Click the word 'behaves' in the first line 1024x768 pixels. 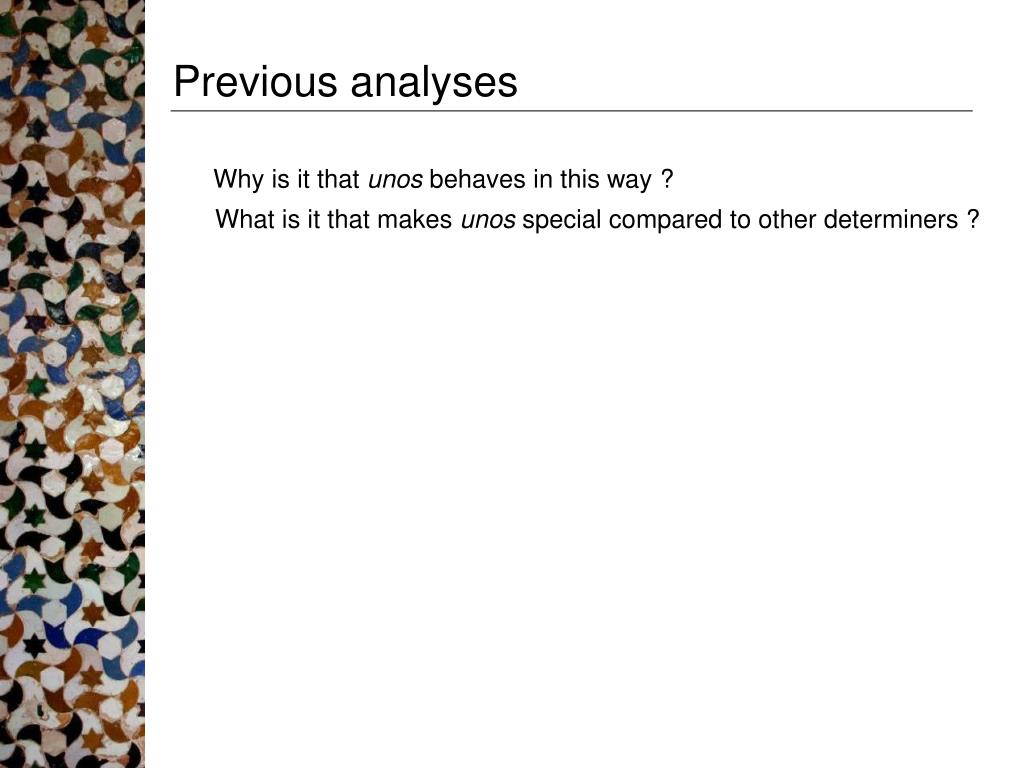477,179
